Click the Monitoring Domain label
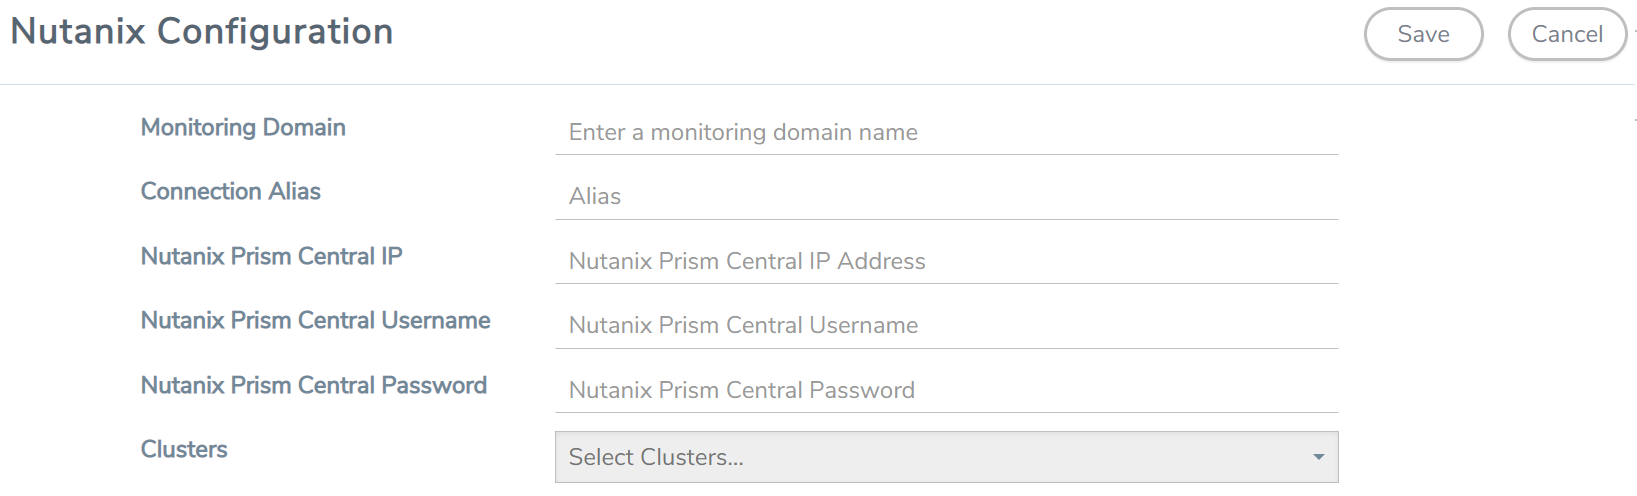The width and height of the screenshot is (1637, 496). 243,127
